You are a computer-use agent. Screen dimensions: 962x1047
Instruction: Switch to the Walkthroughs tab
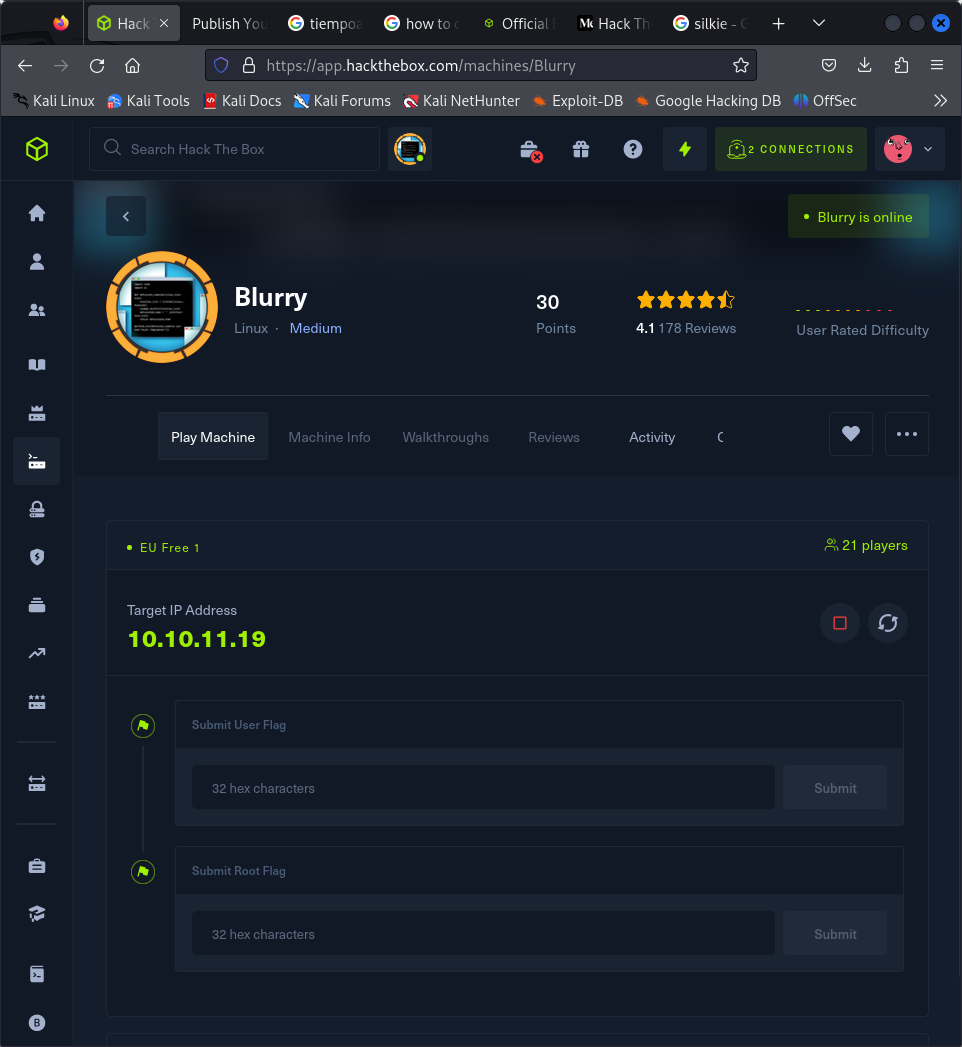(x=445, y=437)
